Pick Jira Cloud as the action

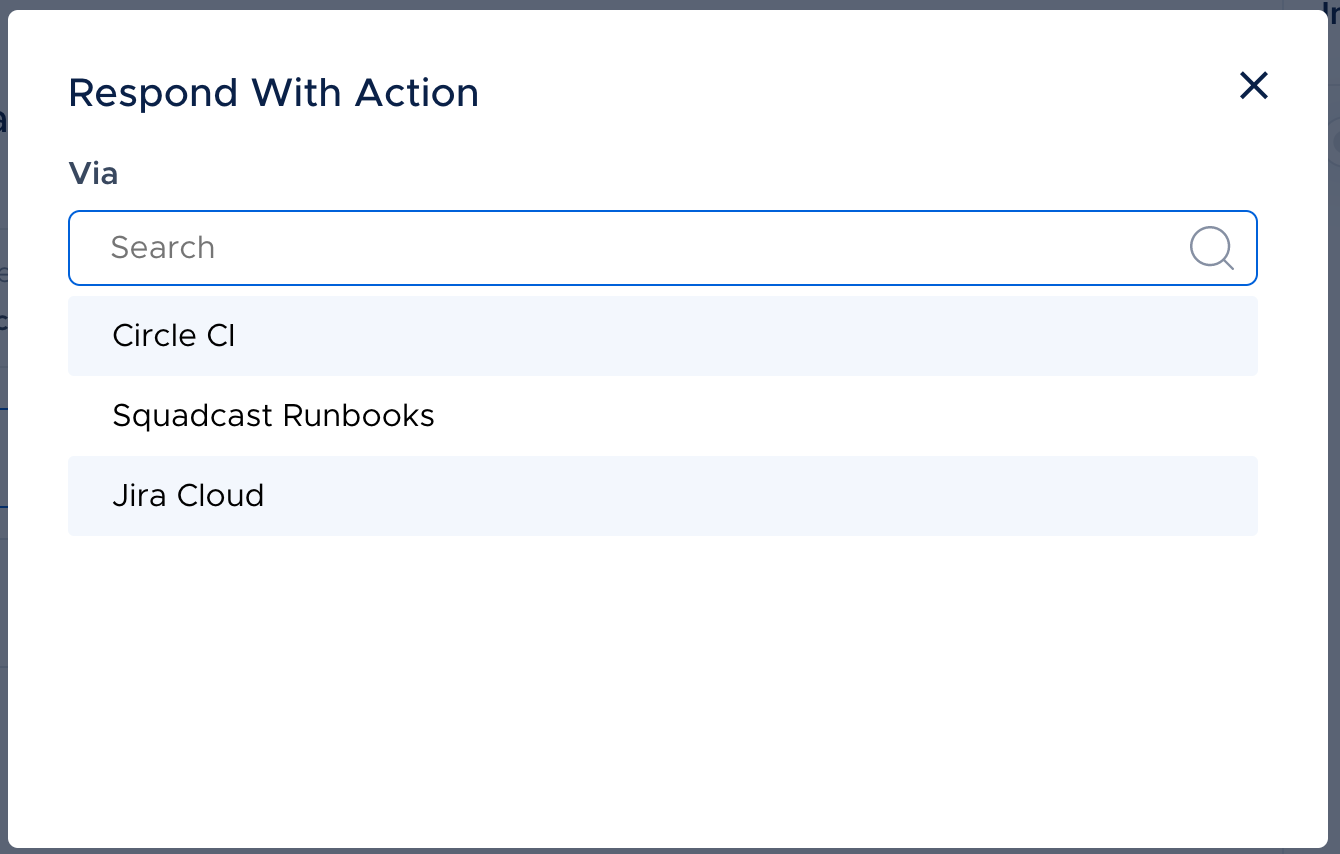coord(662,496)
